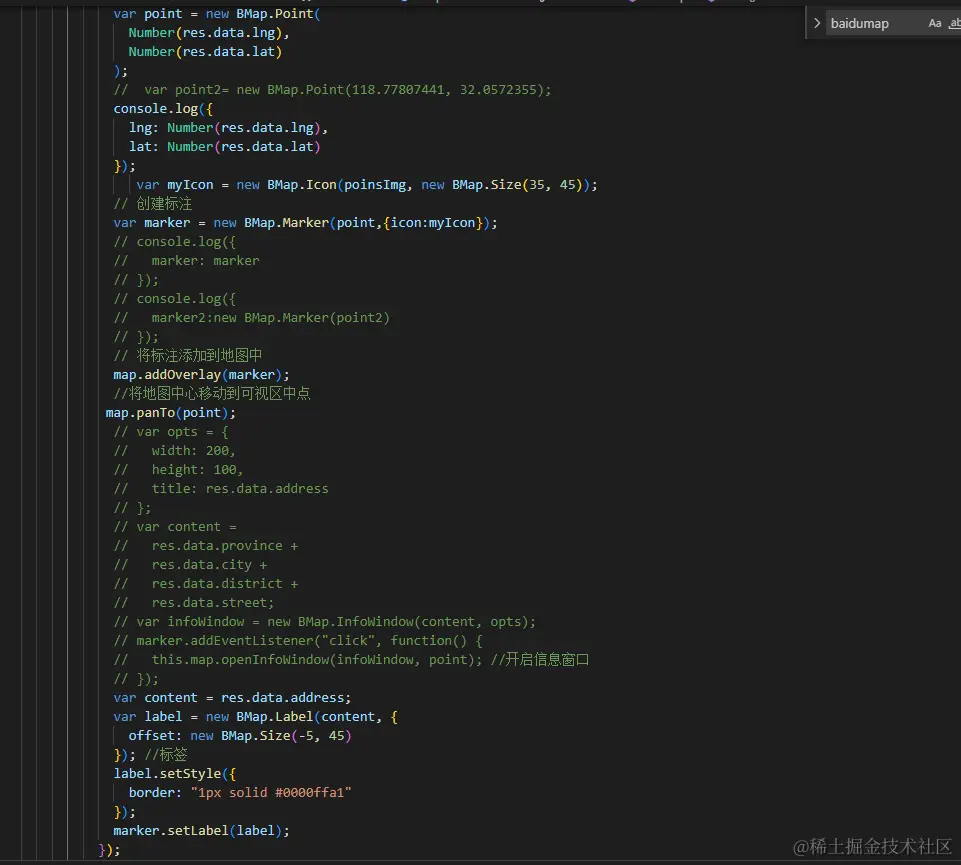Click the commented "title: res.data.address" line
The height and width of the screenshot is (865, 961).
pos(221,489)
